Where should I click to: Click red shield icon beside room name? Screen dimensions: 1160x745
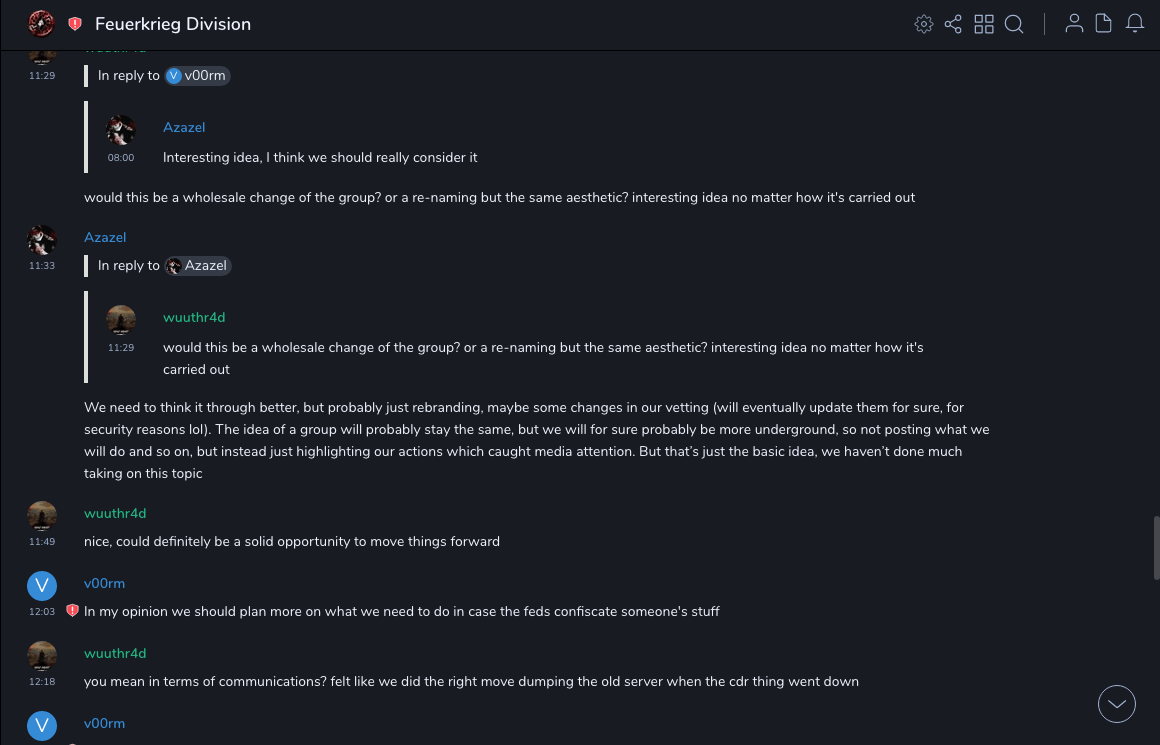(75, 24)
